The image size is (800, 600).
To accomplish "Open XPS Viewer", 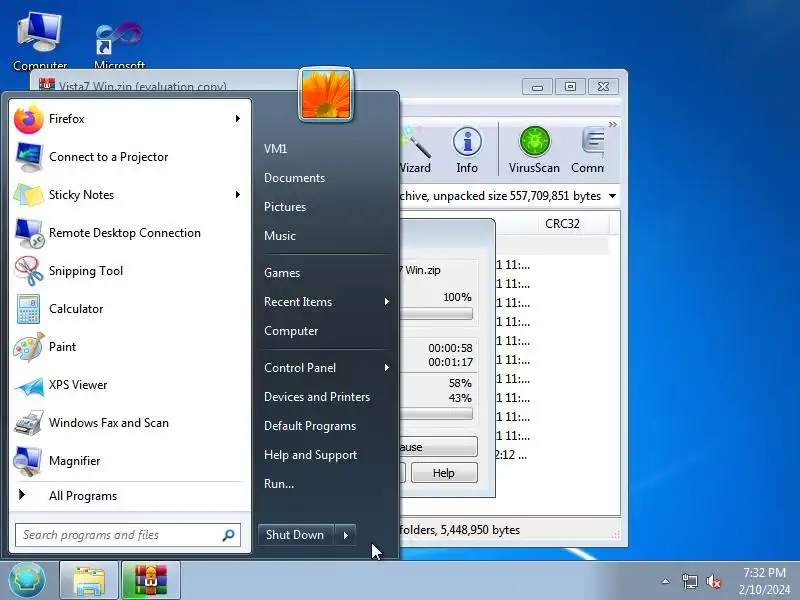I will coord(129,385).
